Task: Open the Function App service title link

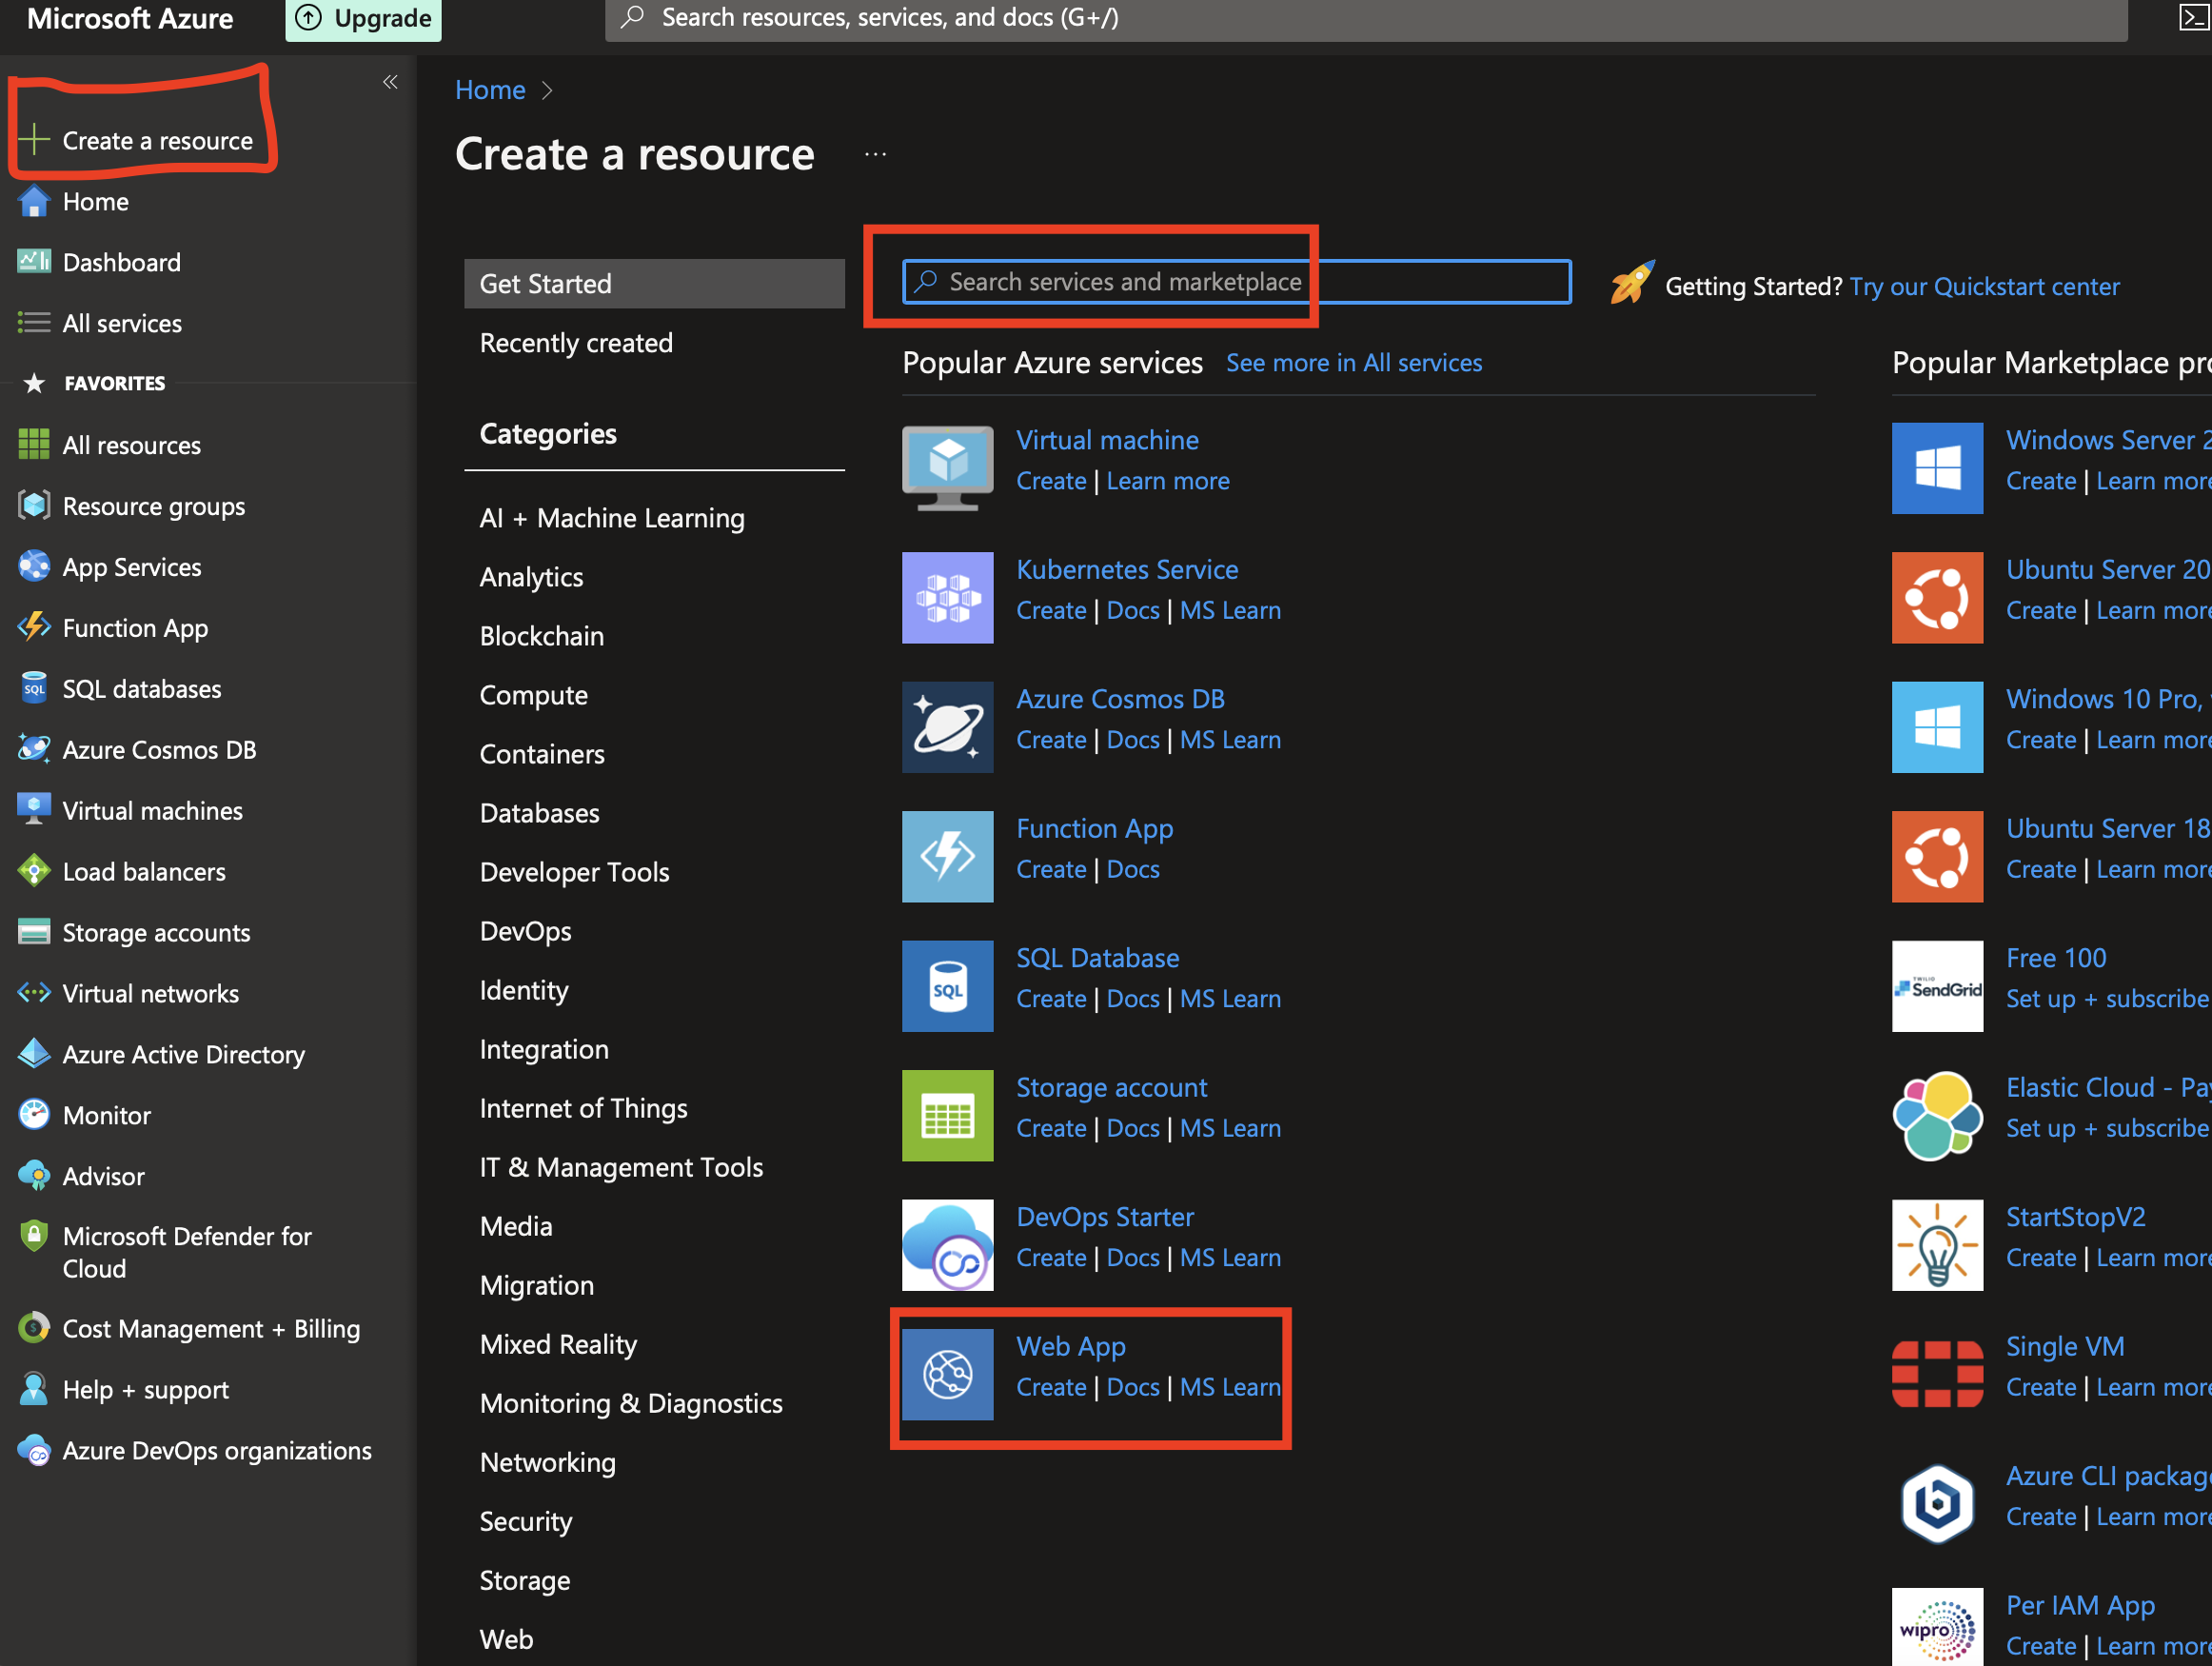Action: [x=1095, y=829]
